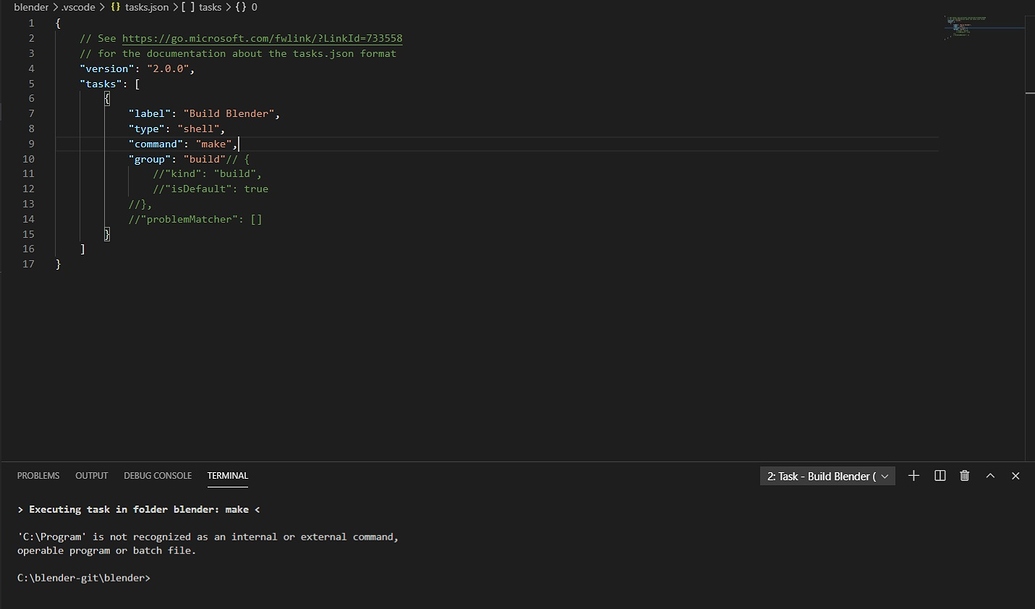Click the "command" key on line 9
Screen dimensions: 1035x609
click(156, 144)
